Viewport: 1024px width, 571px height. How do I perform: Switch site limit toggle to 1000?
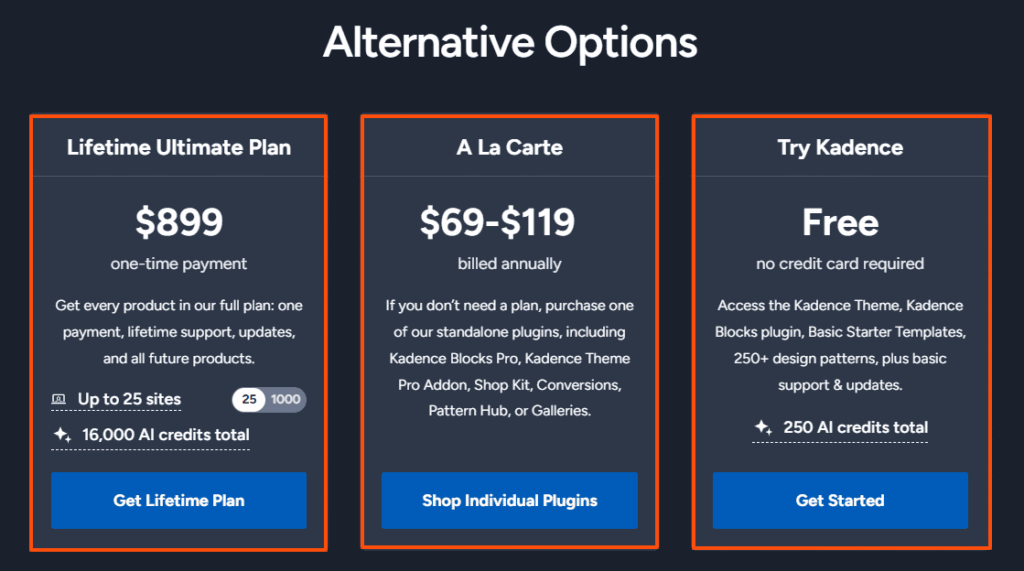(285, 399)
